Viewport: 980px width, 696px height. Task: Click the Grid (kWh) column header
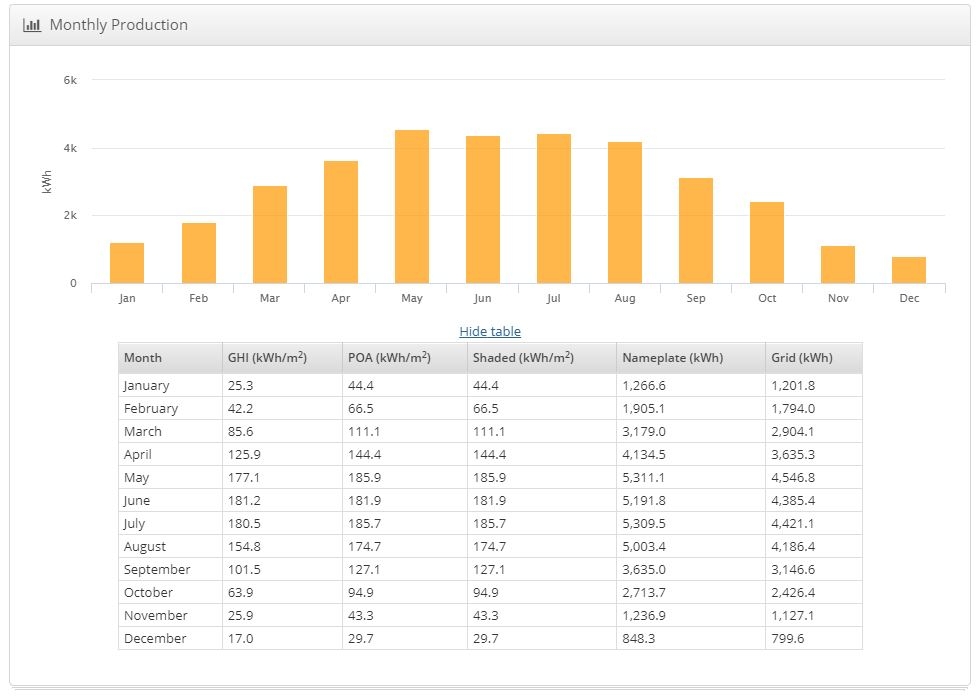click(801, 358)
